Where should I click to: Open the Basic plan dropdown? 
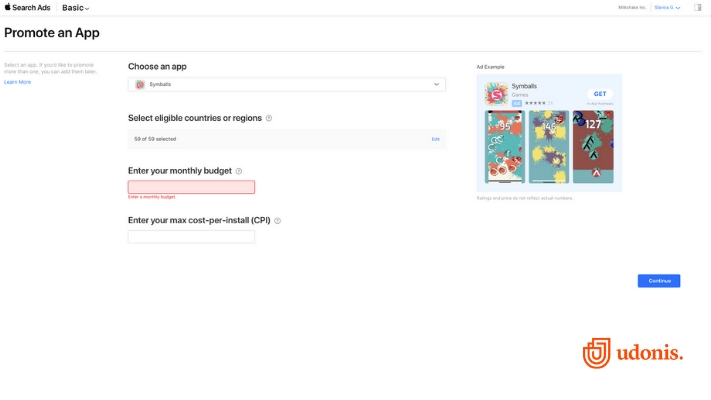75,8
